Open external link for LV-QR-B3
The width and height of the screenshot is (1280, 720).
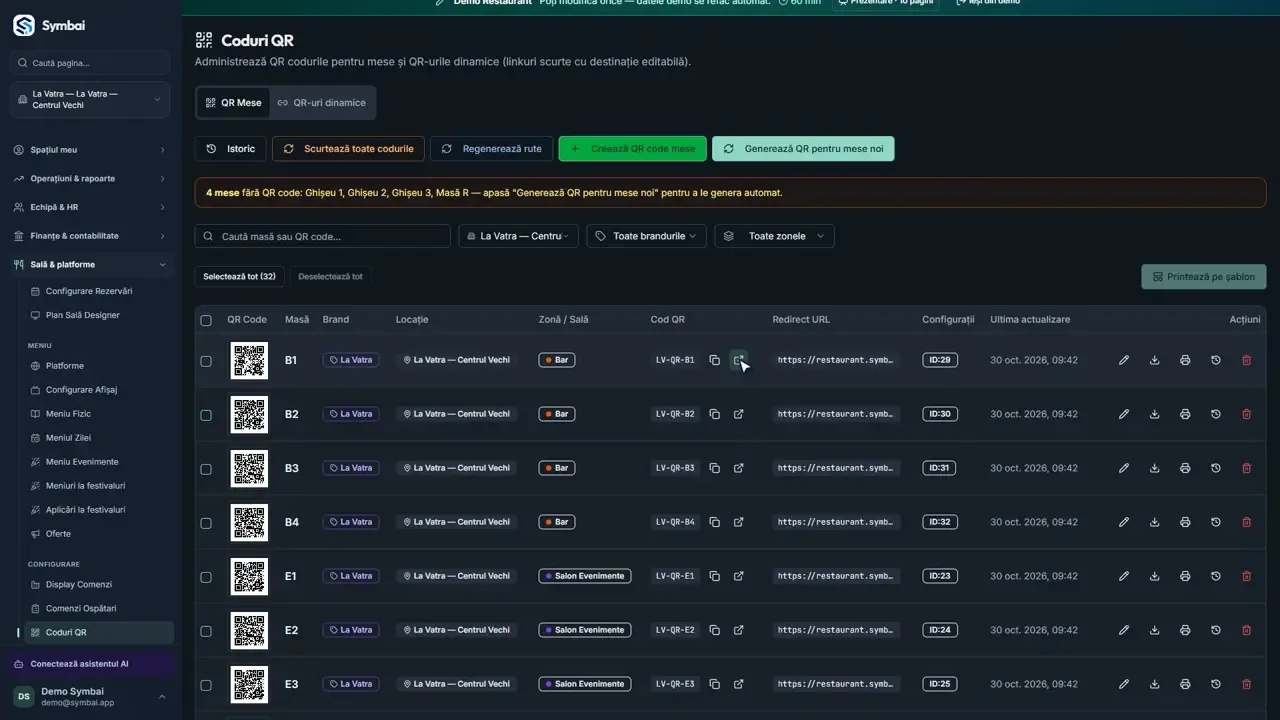pos(739,468)
